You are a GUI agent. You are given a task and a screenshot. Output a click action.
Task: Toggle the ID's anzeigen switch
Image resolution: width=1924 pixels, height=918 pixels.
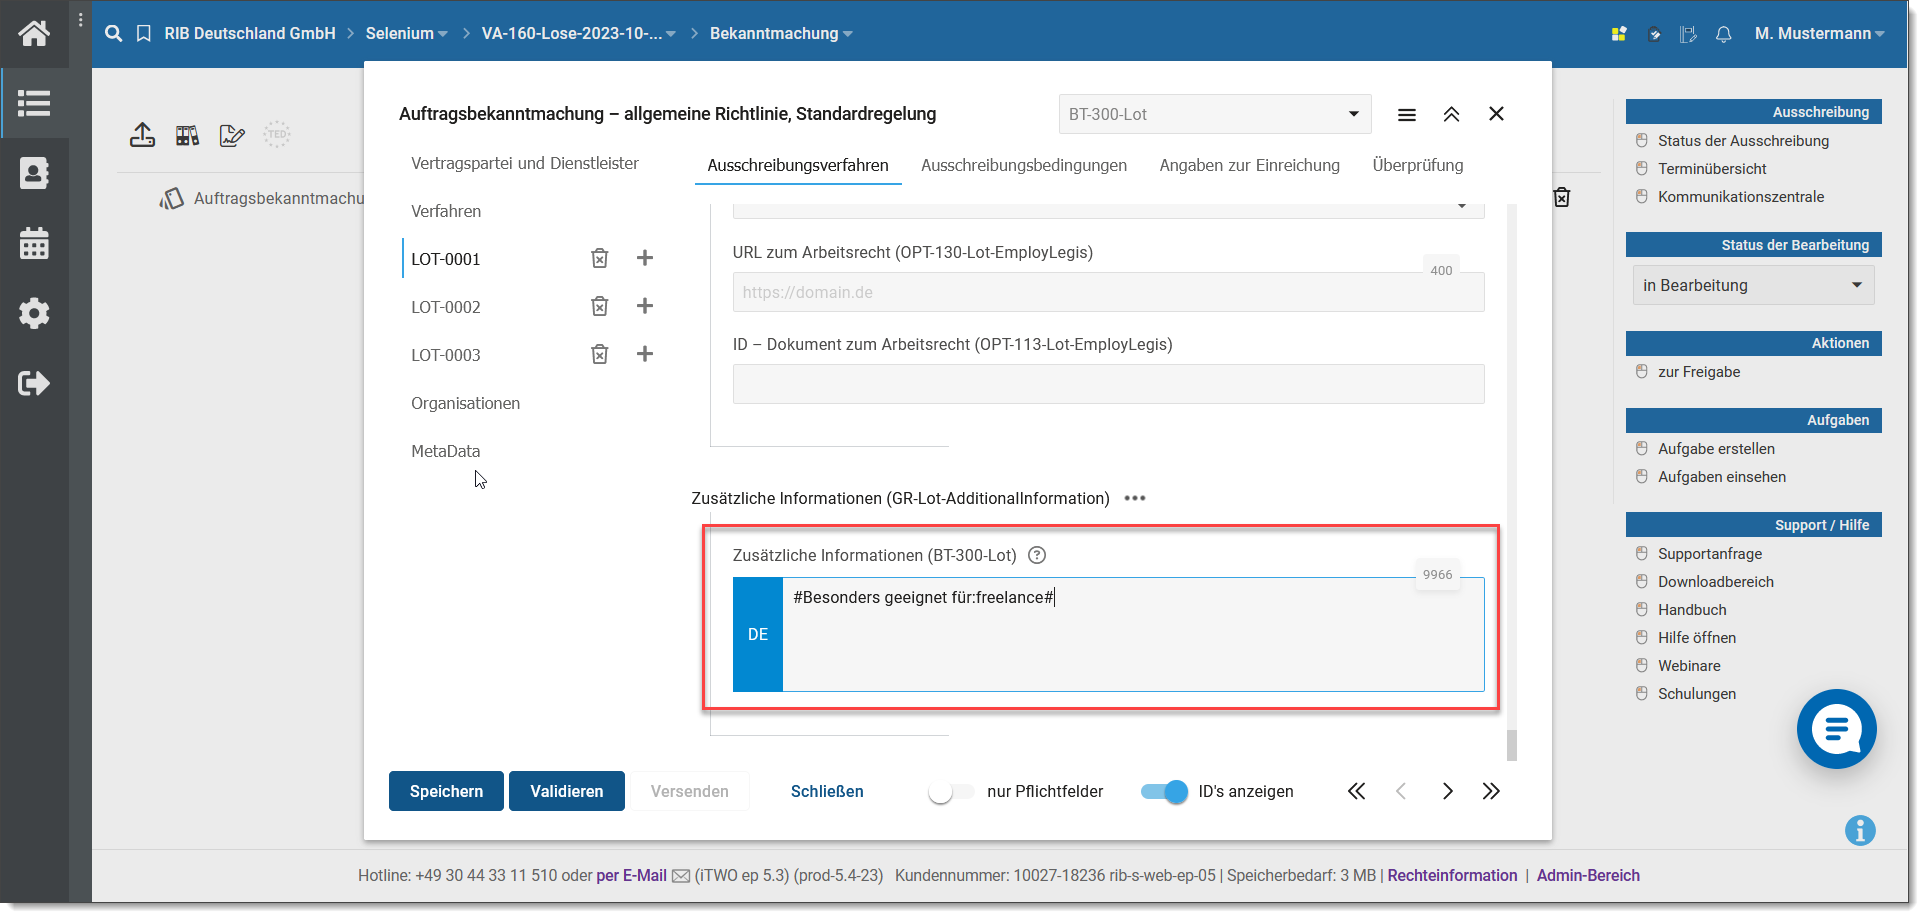click(x=1164, y=792)
